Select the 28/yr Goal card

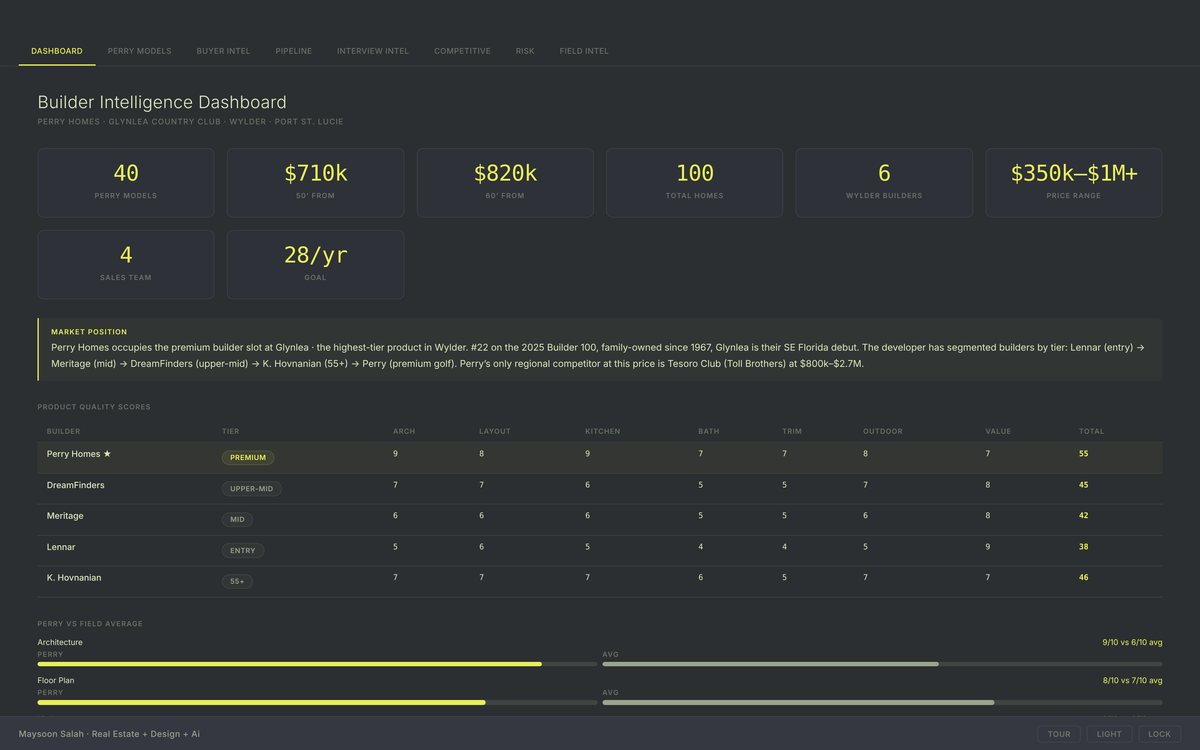point(316,265)
